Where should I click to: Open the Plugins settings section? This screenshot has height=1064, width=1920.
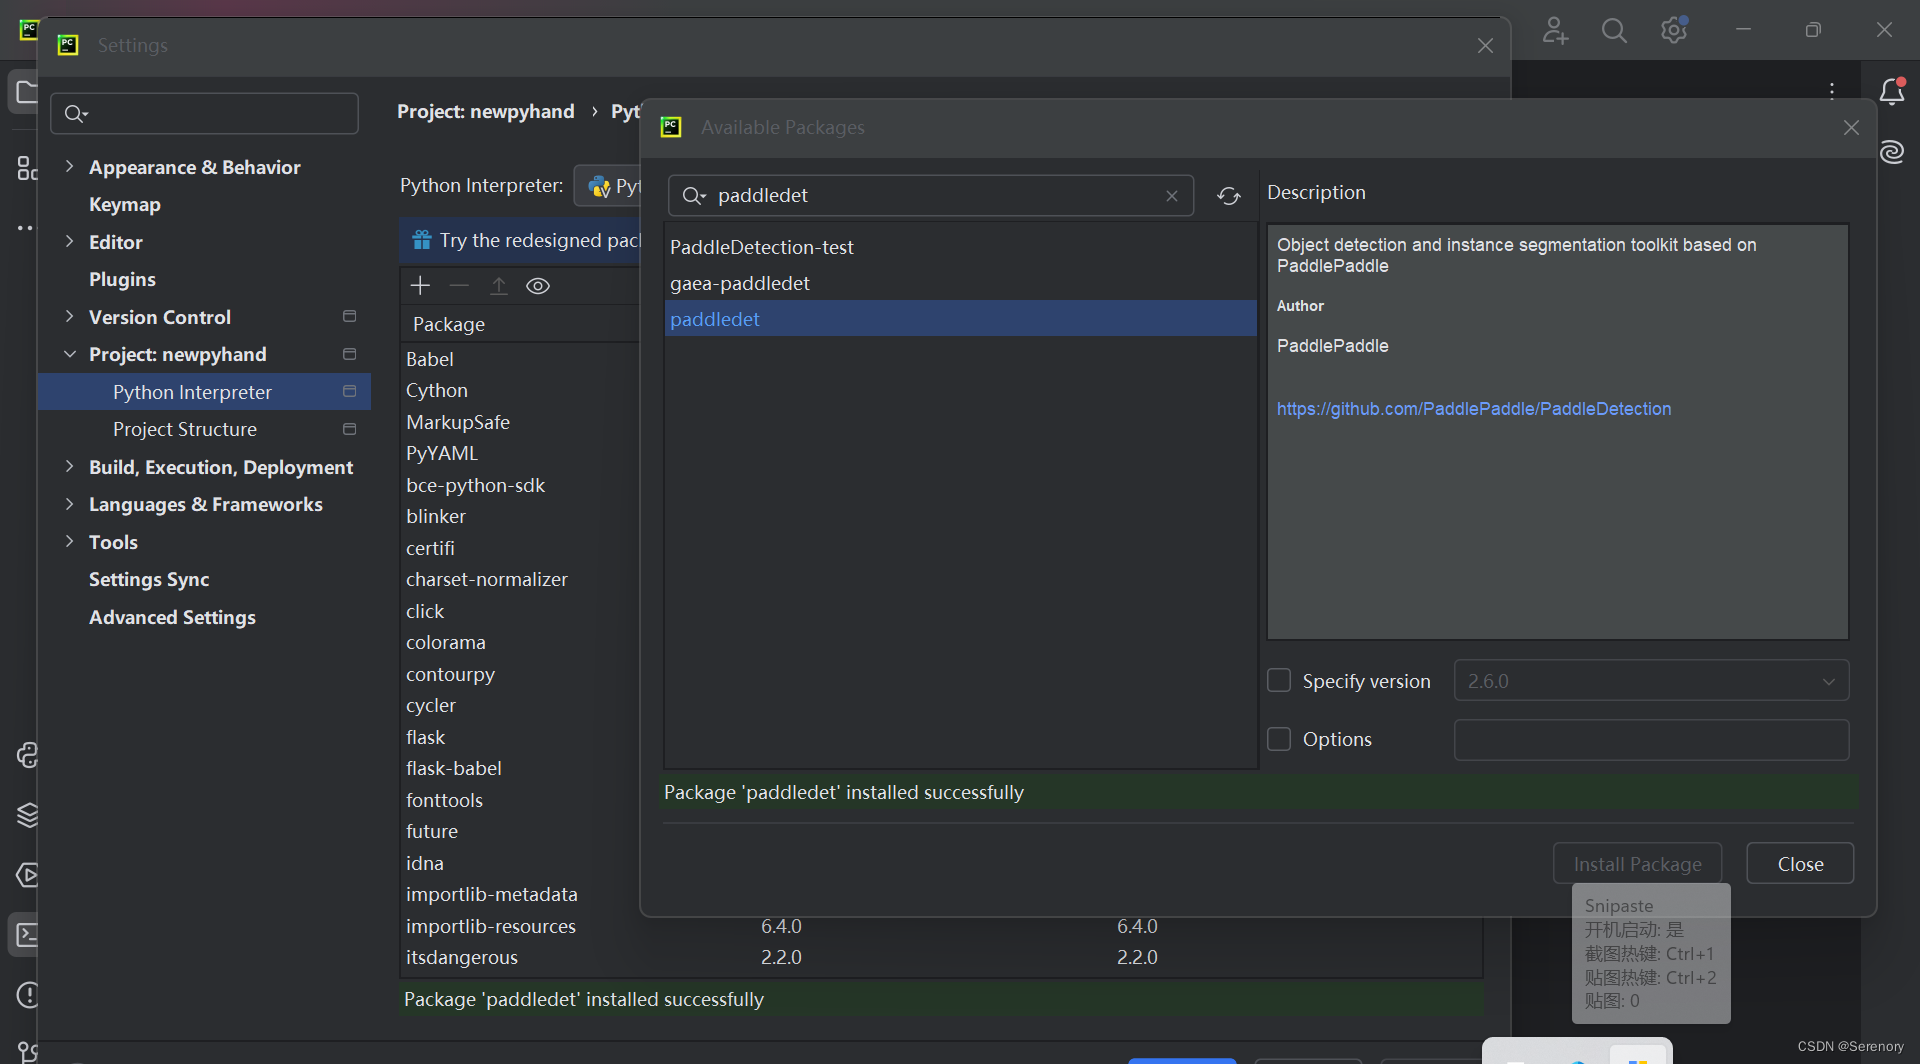click(x=122, y=279)
